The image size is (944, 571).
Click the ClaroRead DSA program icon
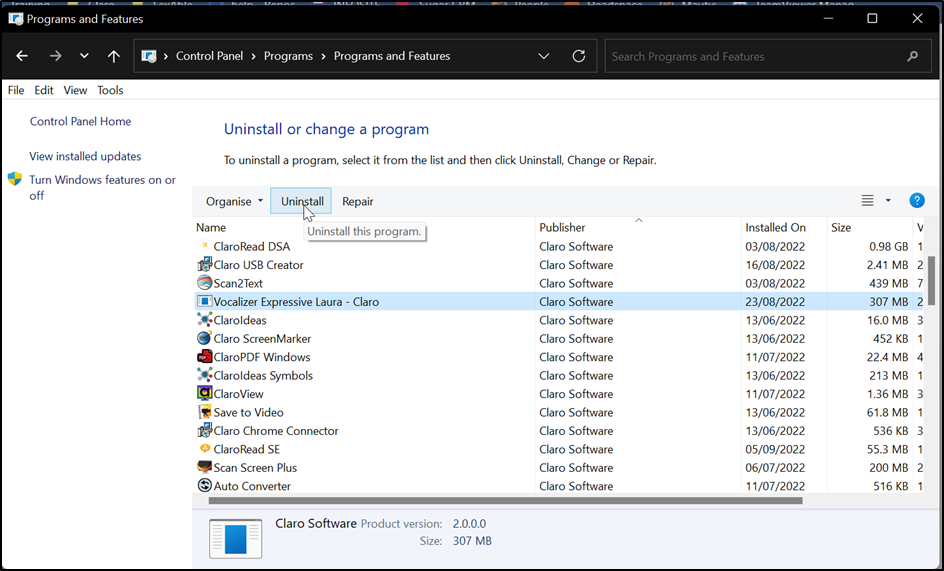[205, 246]
